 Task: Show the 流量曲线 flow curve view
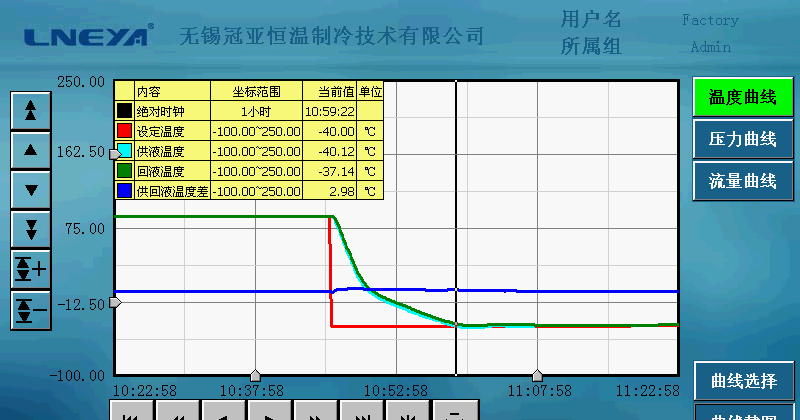[742, 181]
